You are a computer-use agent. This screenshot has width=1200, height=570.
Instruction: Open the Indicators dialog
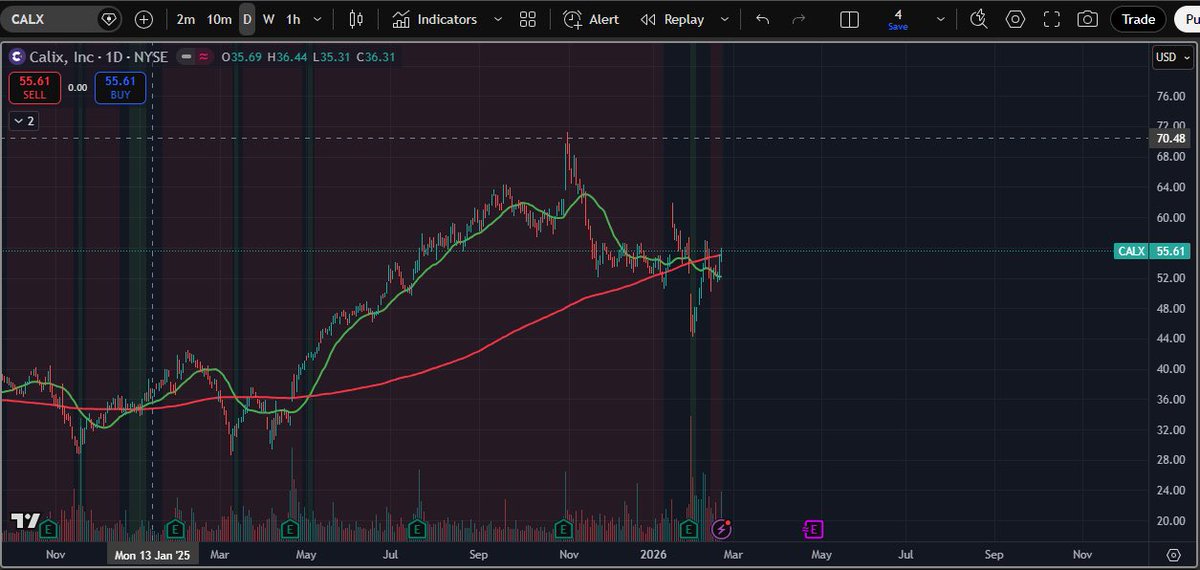pyautogui.click(x=435, y=19)
